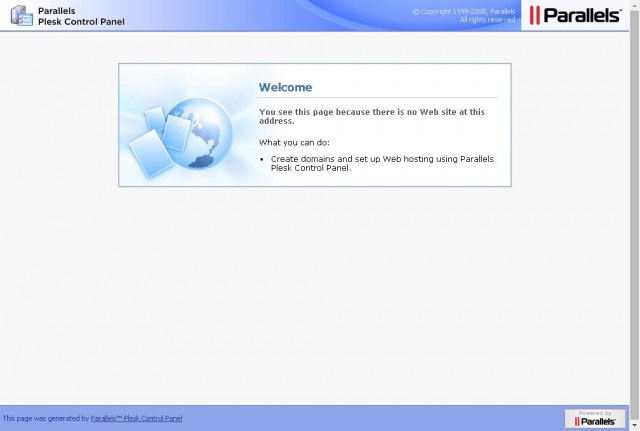Select the 'no Web site at this address' message
The image size is (640, 431).
tap(372, 116)
